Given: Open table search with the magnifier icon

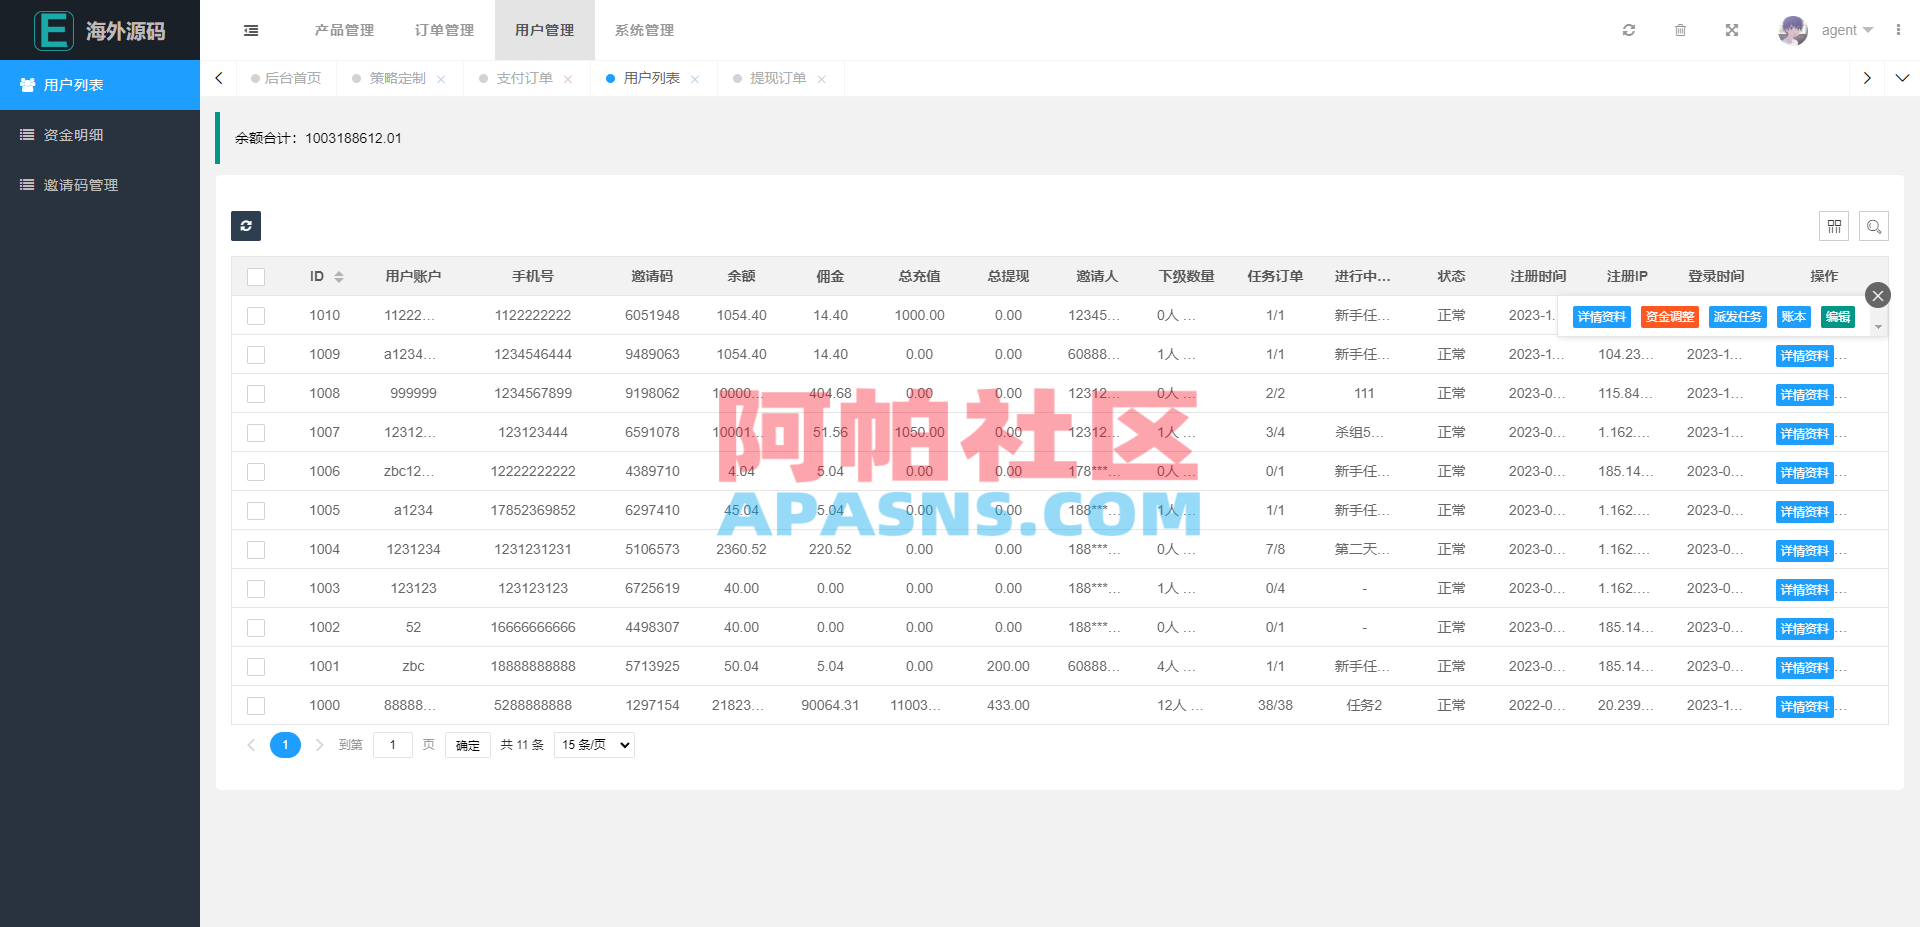Looking at the screenshot, I should click(1874, 226).
